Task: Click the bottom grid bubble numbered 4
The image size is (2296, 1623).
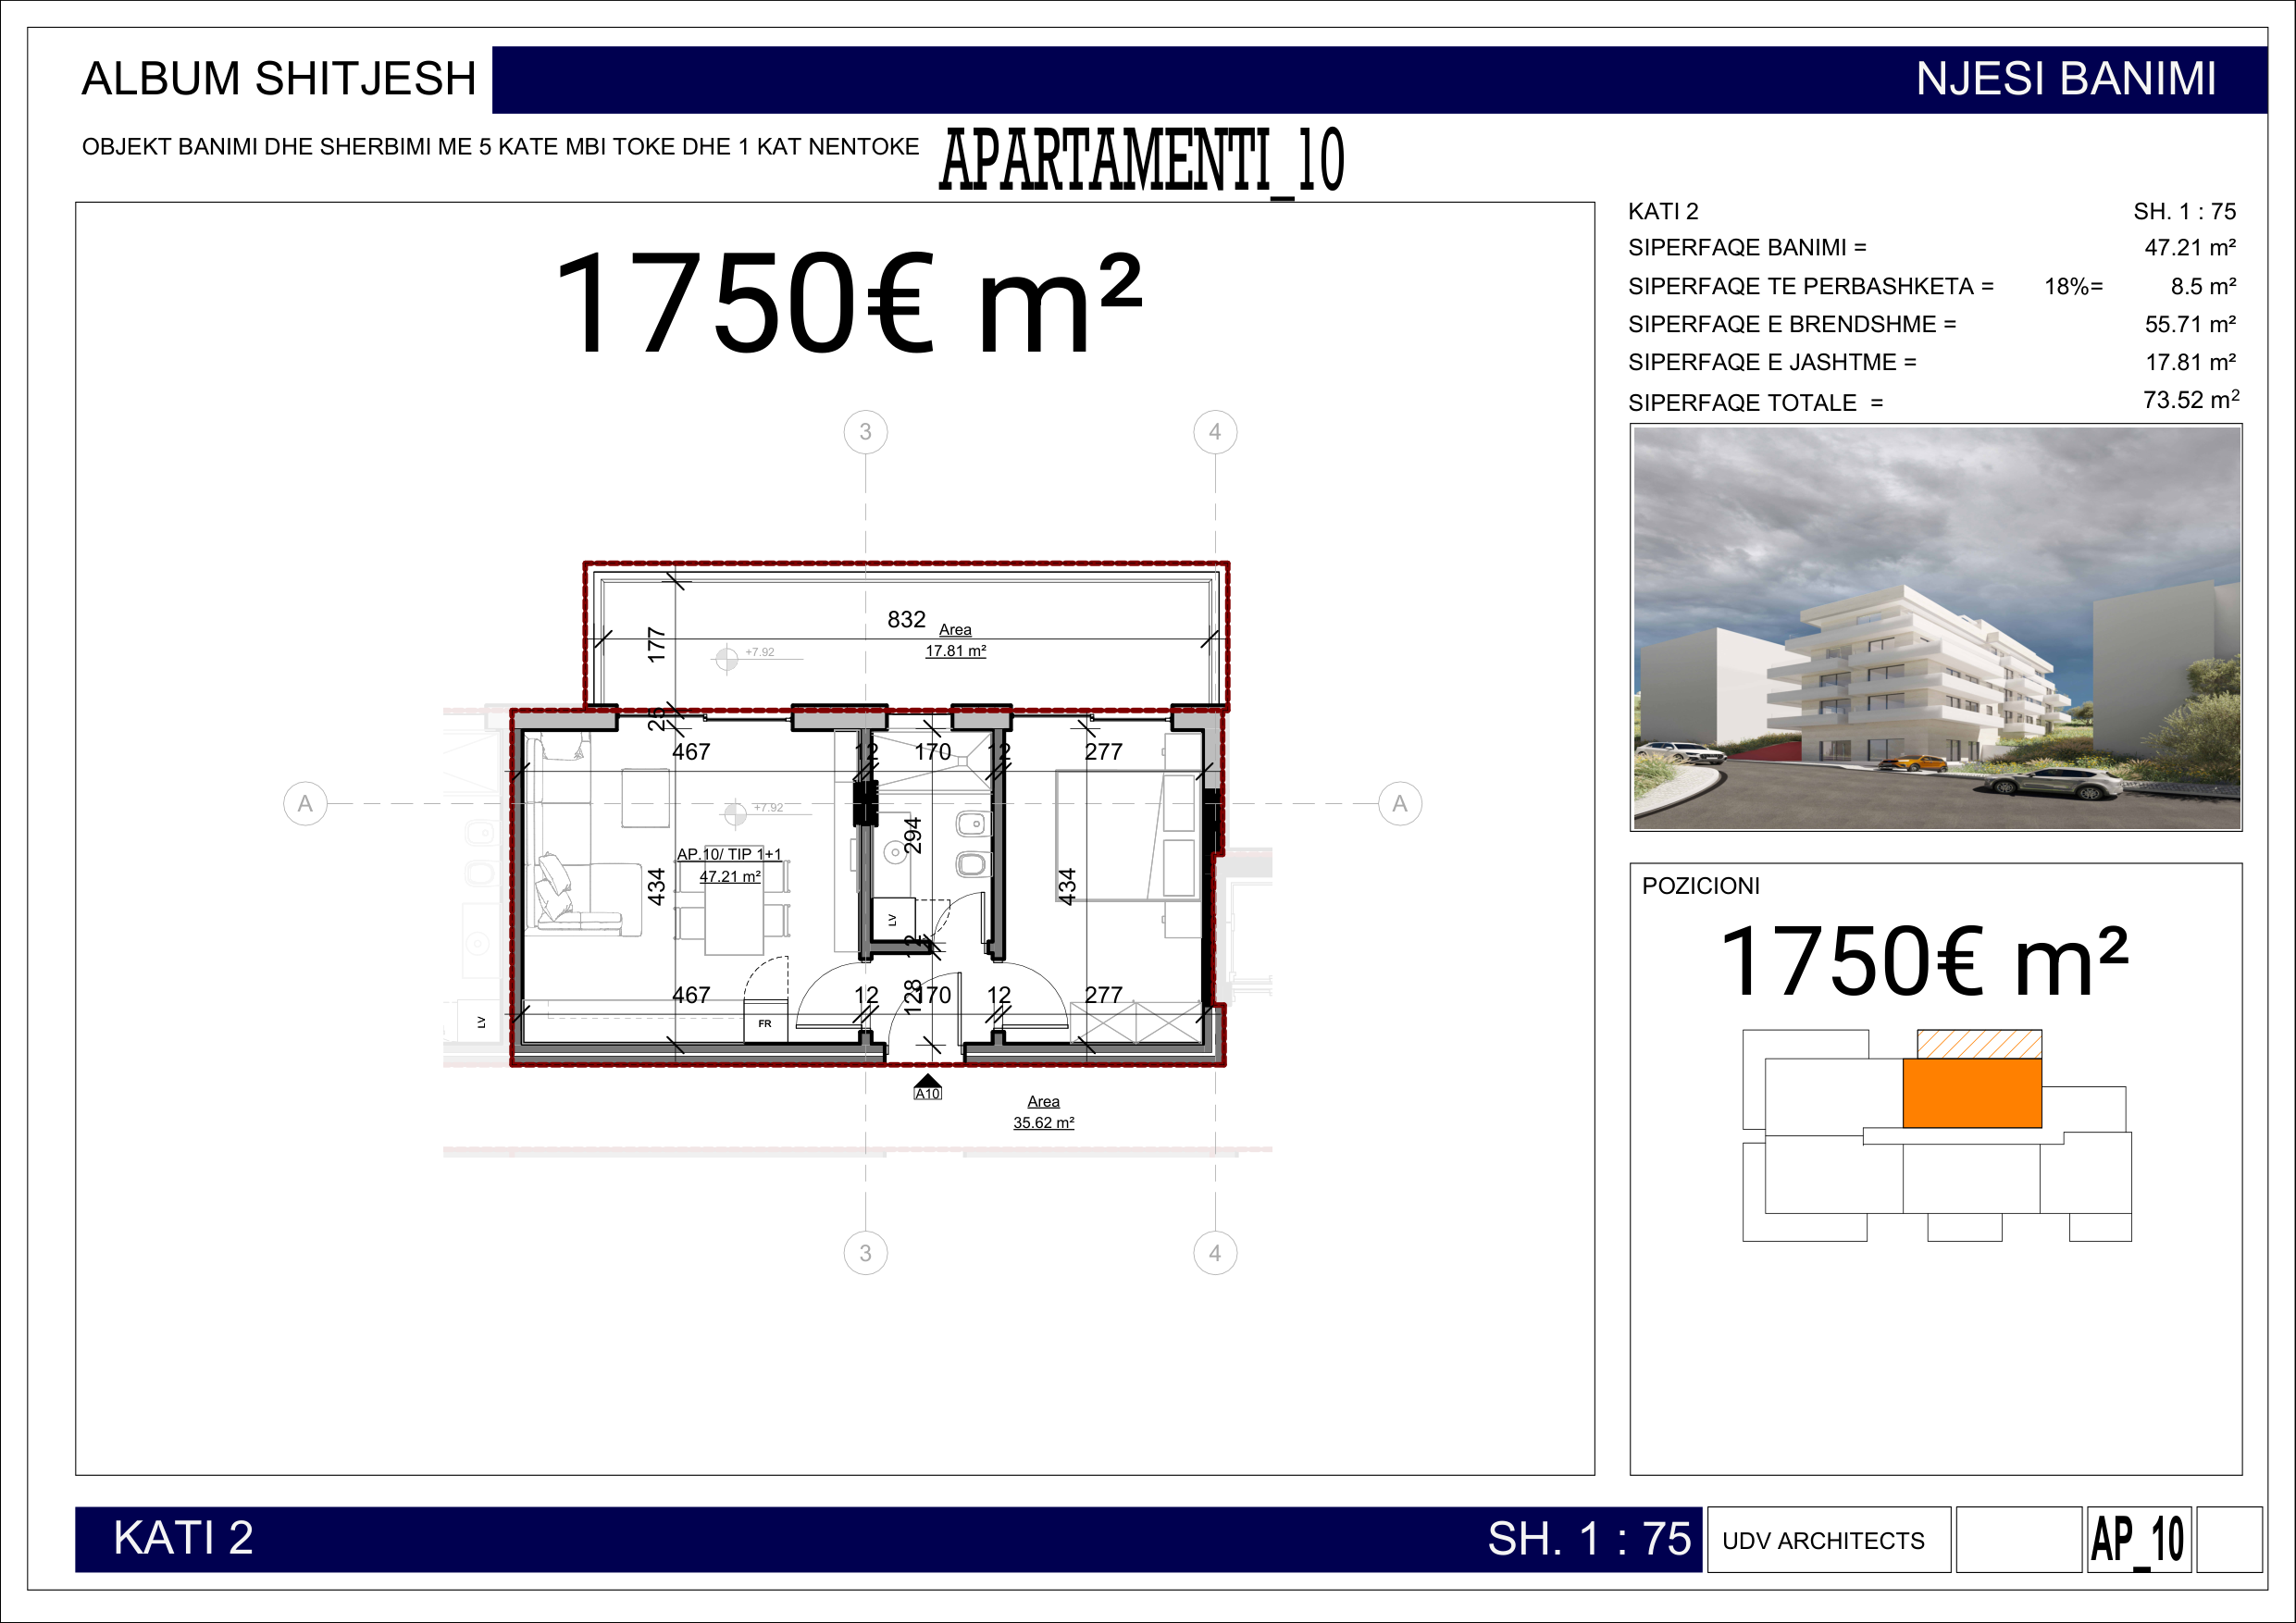Action: [1214, 1253]
